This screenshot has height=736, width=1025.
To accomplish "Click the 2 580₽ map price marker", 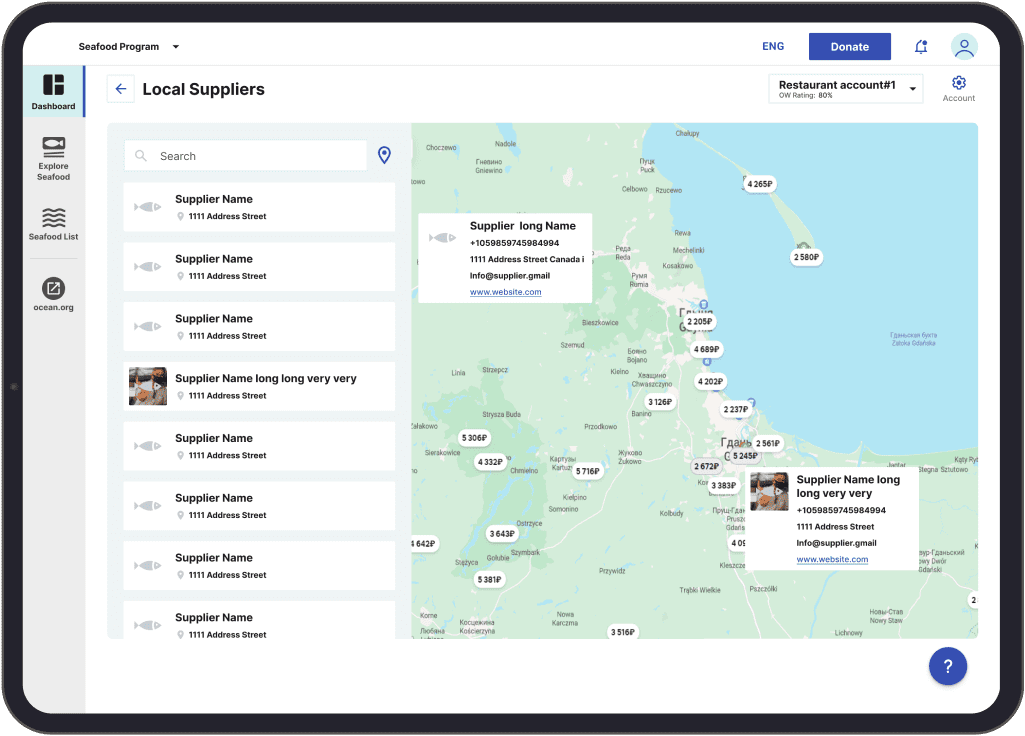I will [806, 257].
